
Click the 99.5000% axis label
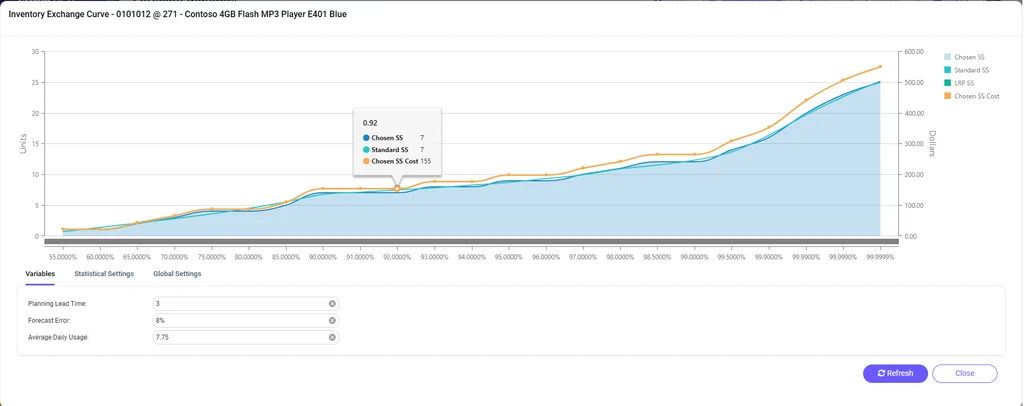[732, 257]
